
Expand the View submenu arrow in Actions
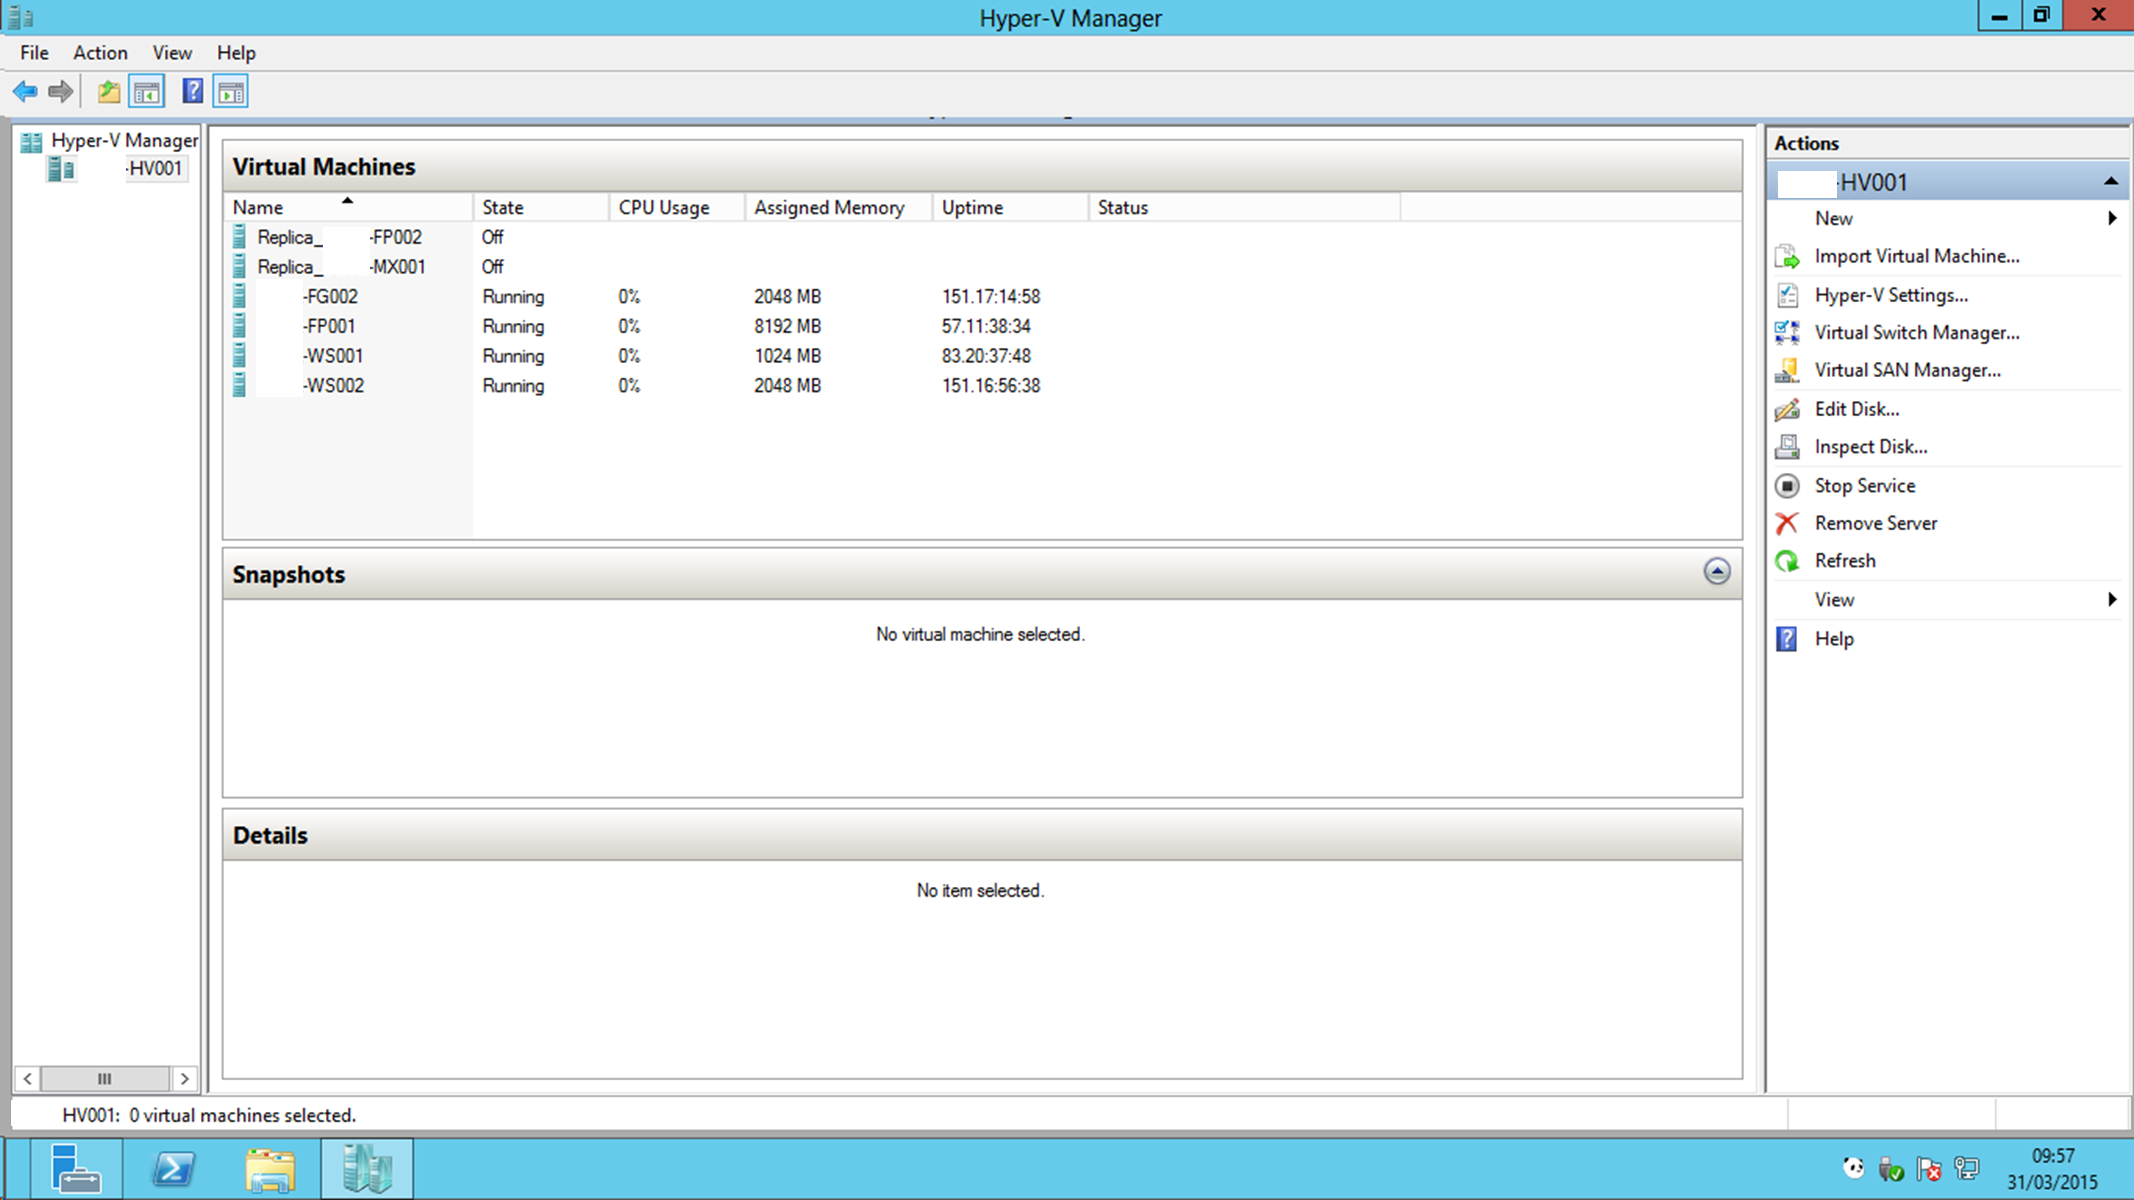point(2112,600)
